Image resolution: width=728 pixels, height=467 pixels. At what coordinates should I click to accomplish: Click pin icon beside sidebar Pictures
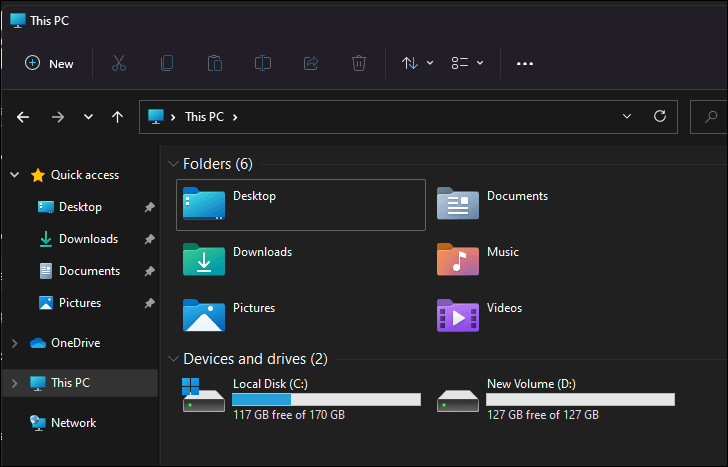tap(150, 303)
